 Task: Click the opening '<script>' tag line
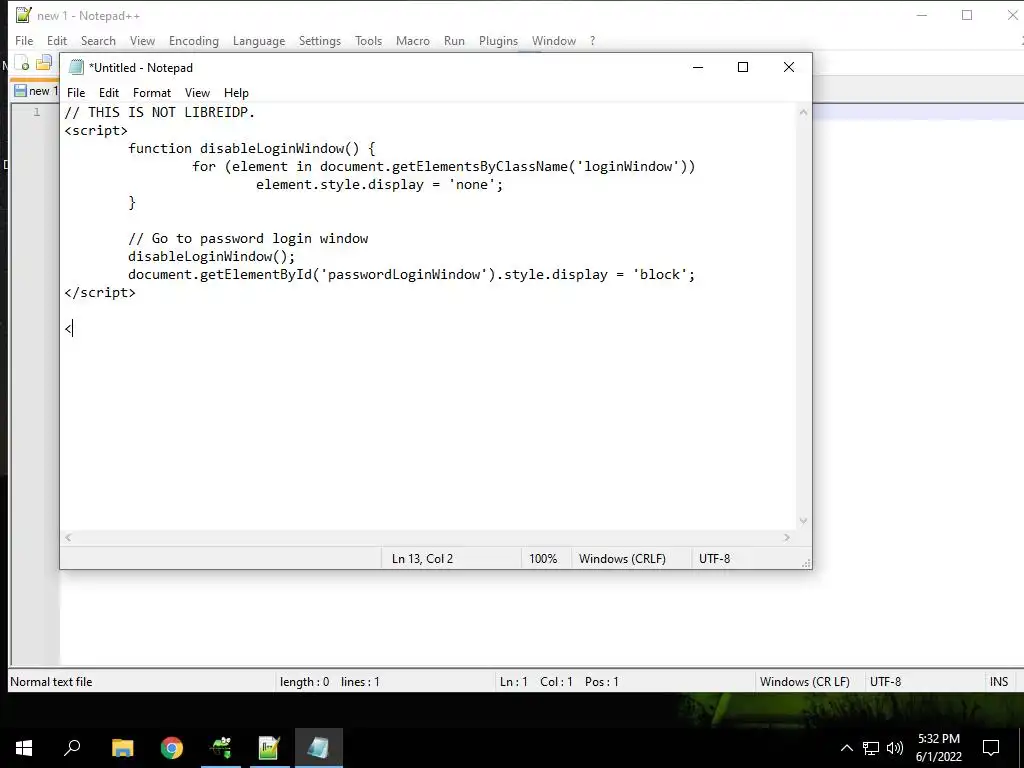(96, 131)
